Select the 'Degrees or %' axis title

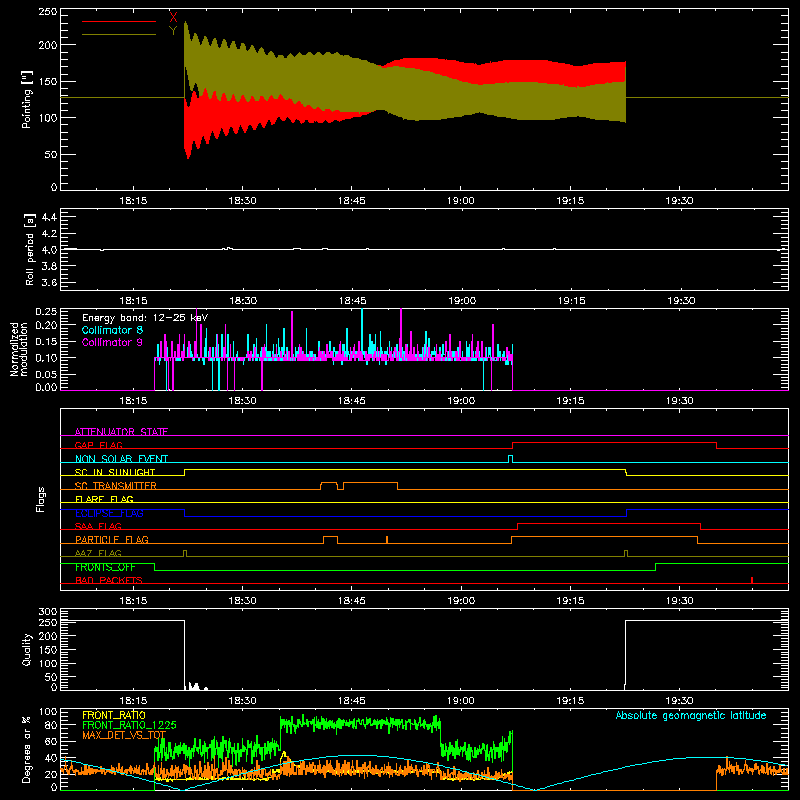click(x=27, y=750)
